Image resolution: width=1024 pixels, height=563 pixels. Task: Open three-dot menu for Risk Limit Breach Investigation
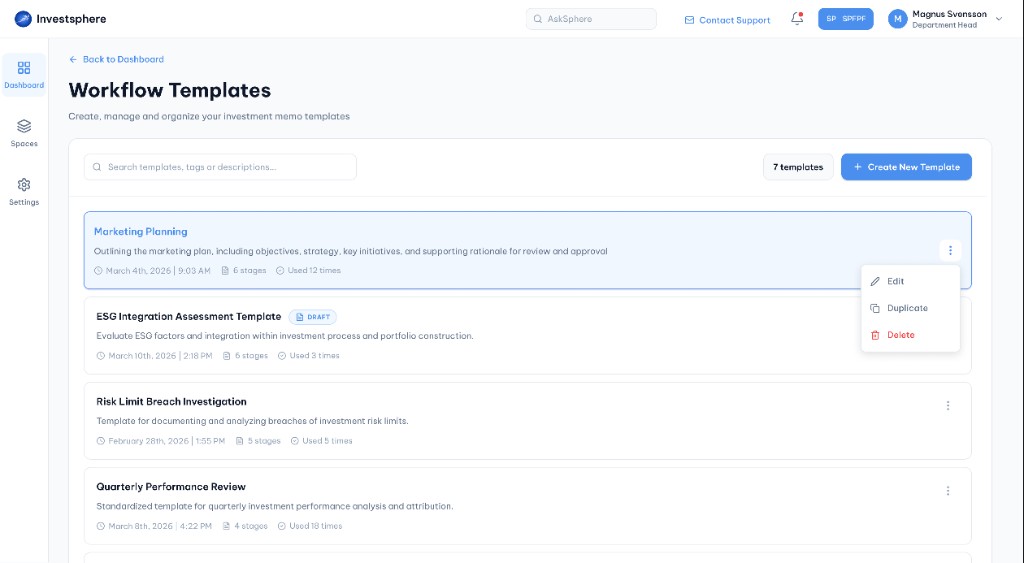pos(948,406)
